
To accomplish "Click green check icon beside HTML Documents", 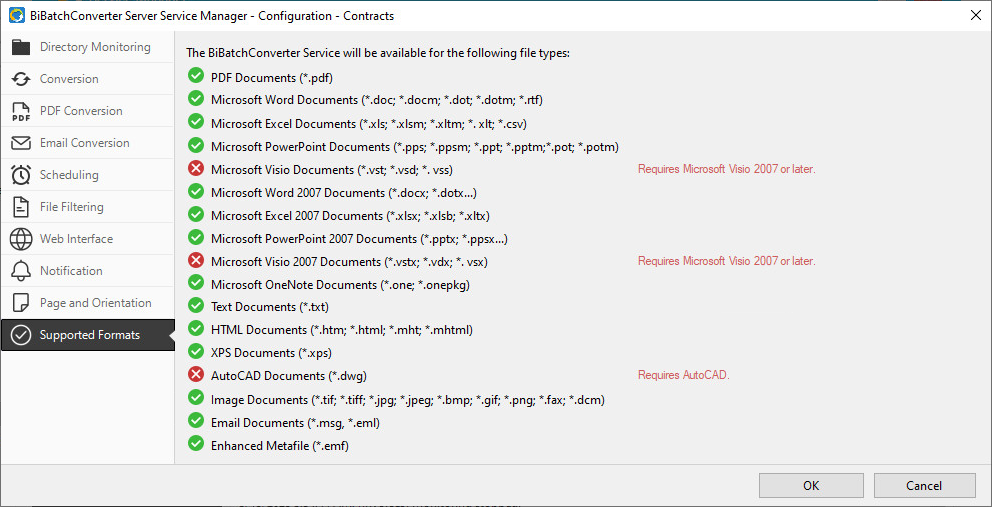I will pyautogui.click(x=196, y=328).
